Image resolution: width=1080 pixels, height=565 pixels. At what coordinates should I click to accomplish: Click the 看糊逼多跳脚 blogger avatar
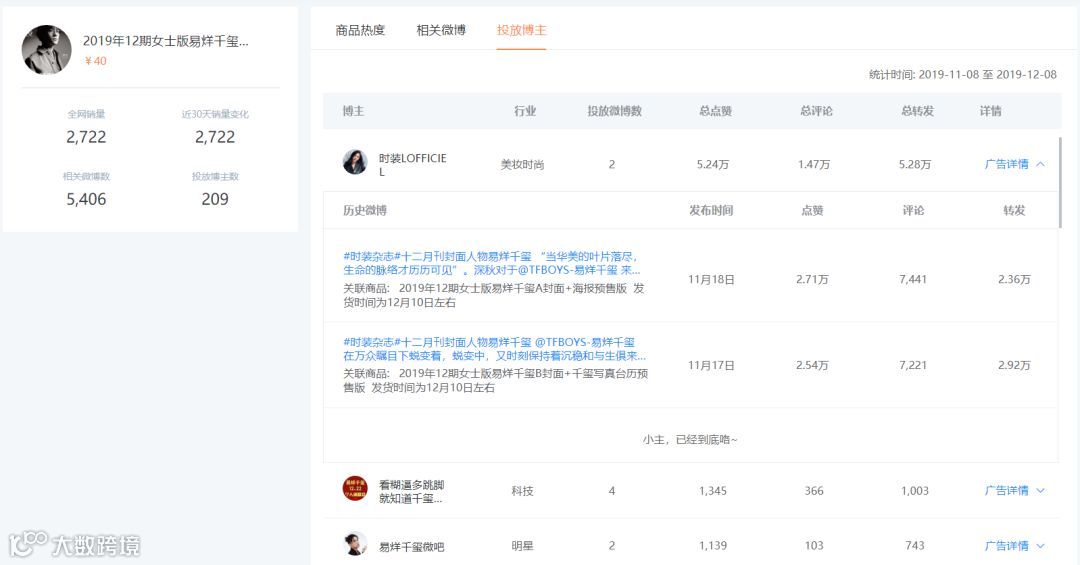[355, 489]
